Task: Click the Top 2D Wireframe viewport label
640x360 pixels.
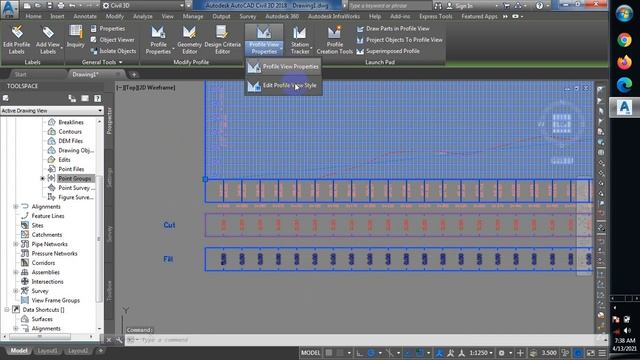Action: click(x=146, y=87)
